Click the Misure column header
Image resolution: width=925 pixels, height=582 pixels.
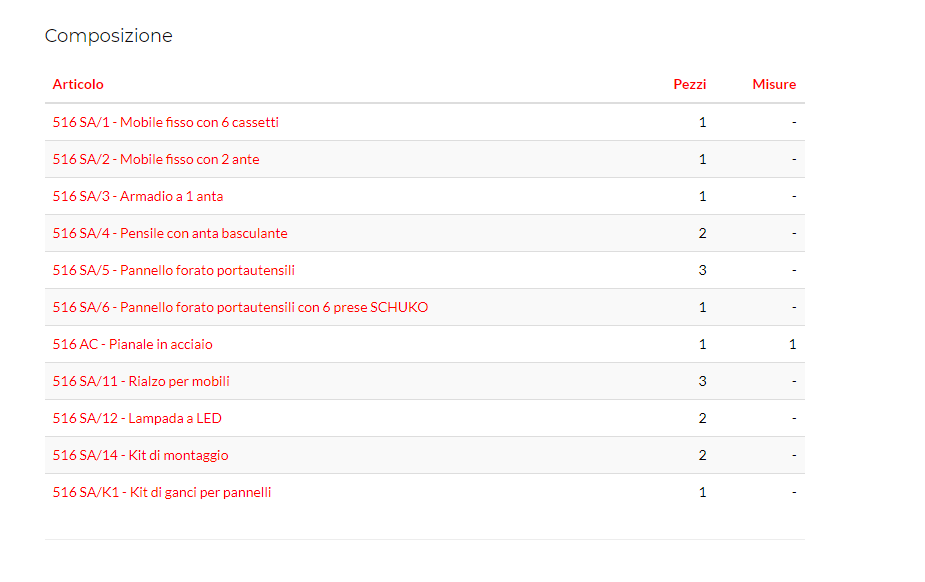774,84
